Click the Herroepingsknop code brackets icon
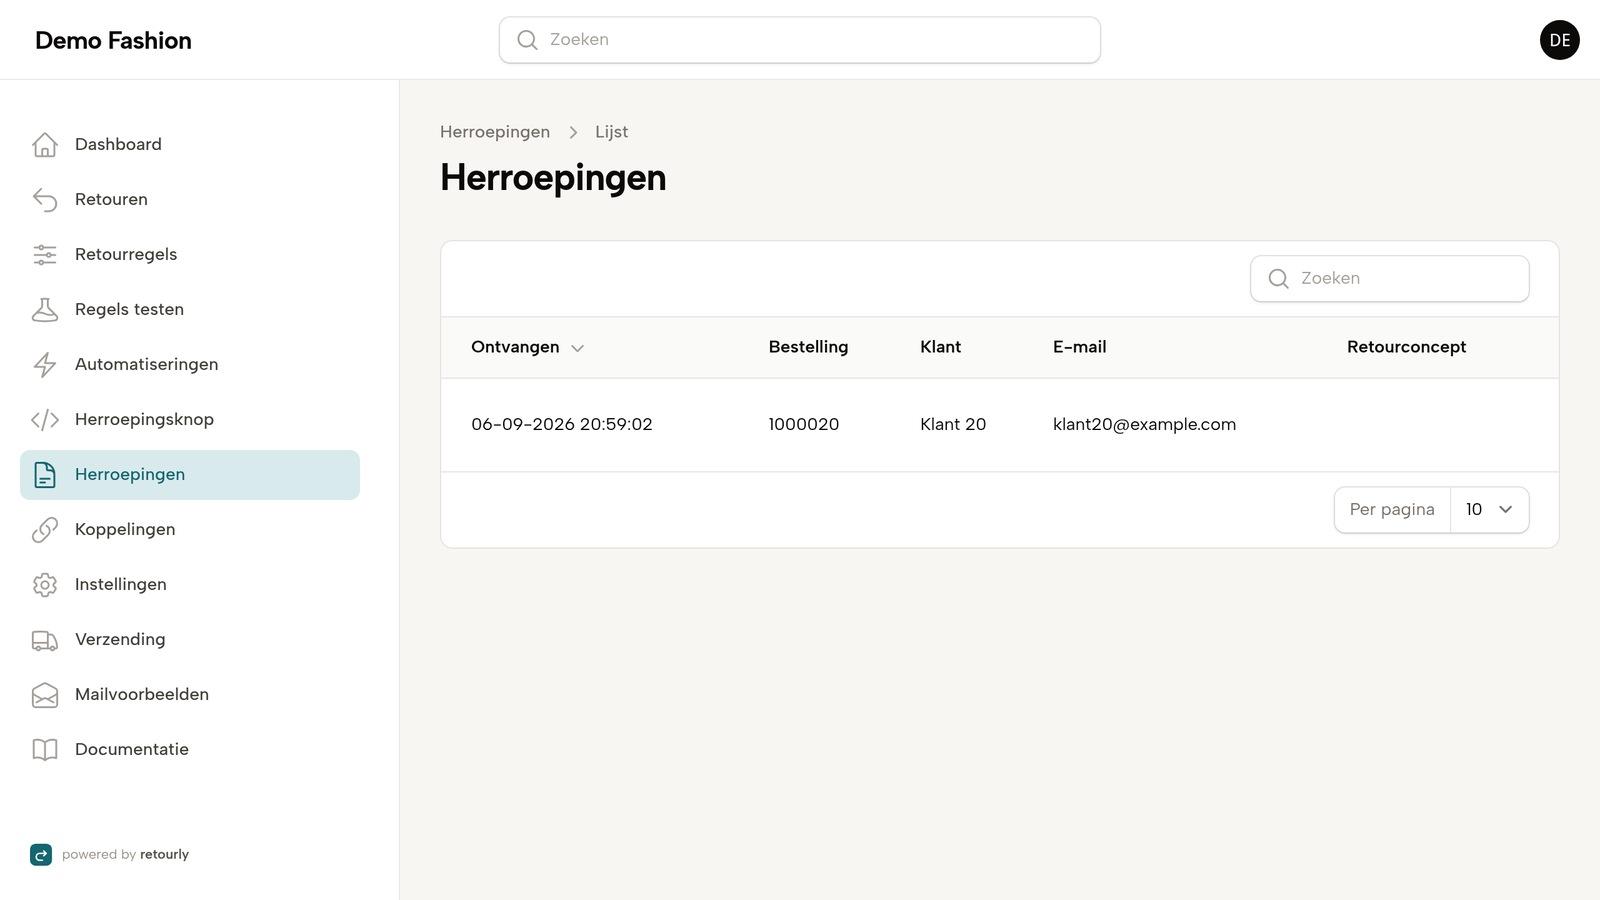 45,420
